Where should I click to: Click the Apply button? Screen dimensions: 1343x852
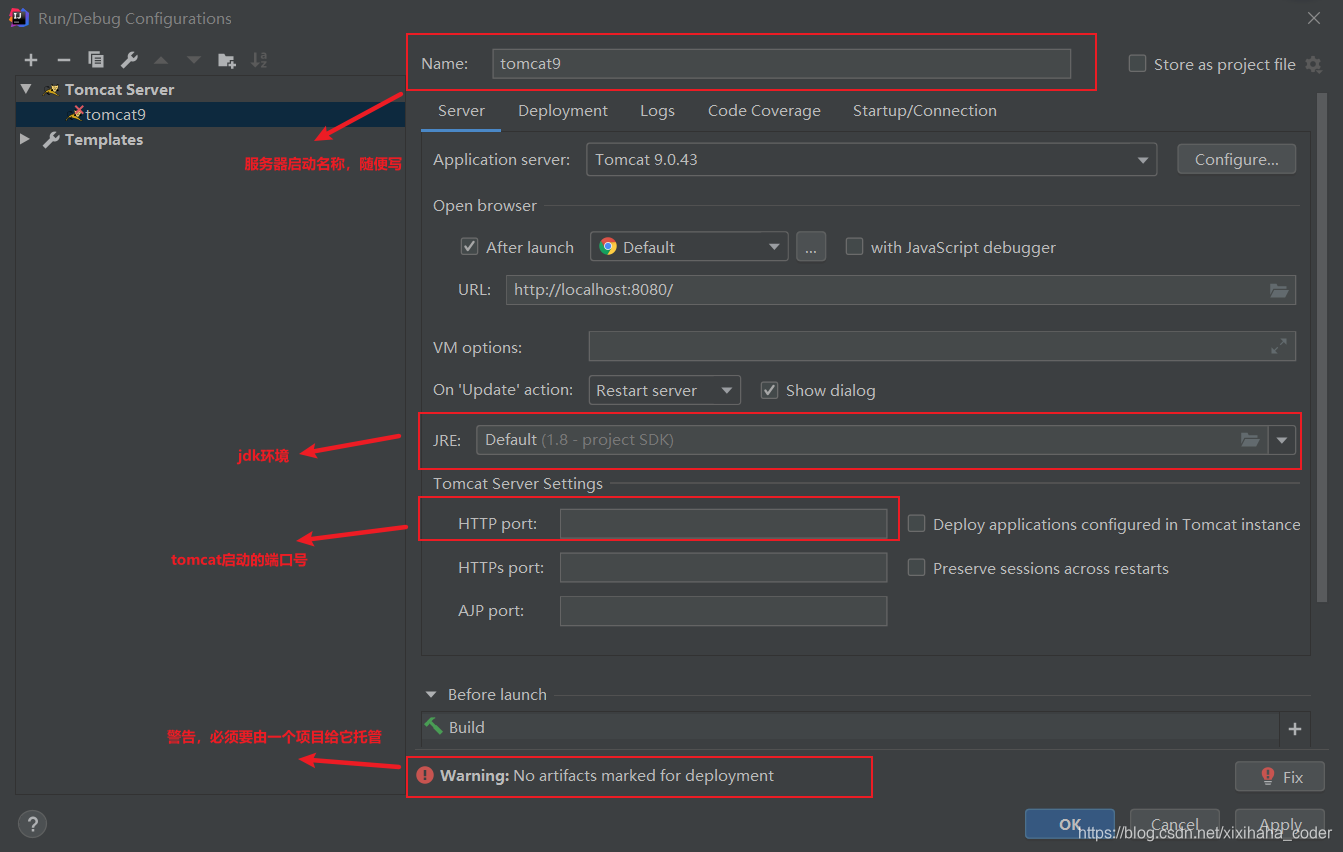(x=1280, y=824)
